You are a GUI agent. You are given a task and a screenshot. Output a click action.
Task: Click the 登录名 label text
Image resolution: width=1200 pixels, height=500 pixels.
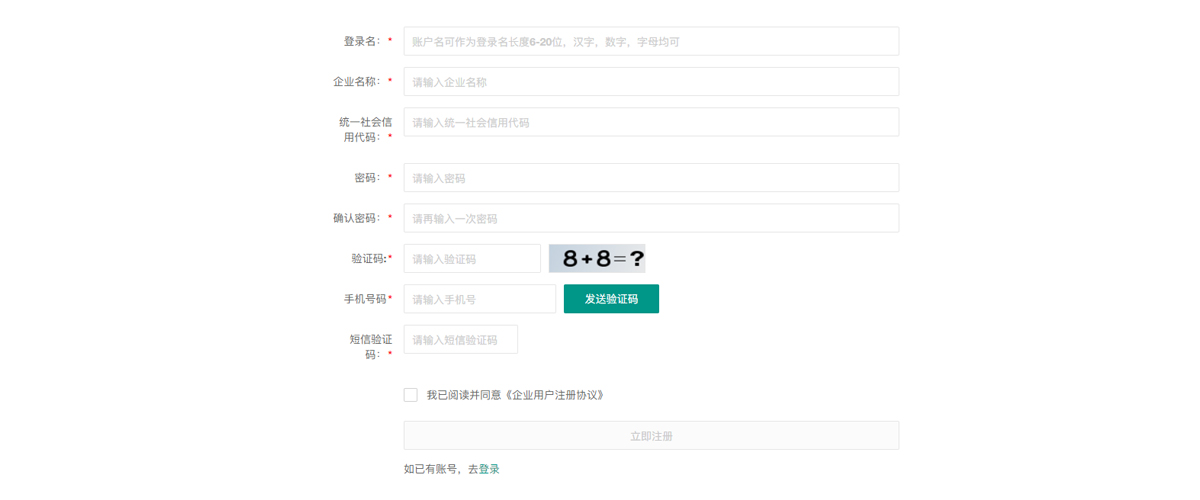[x=361, y=41]
